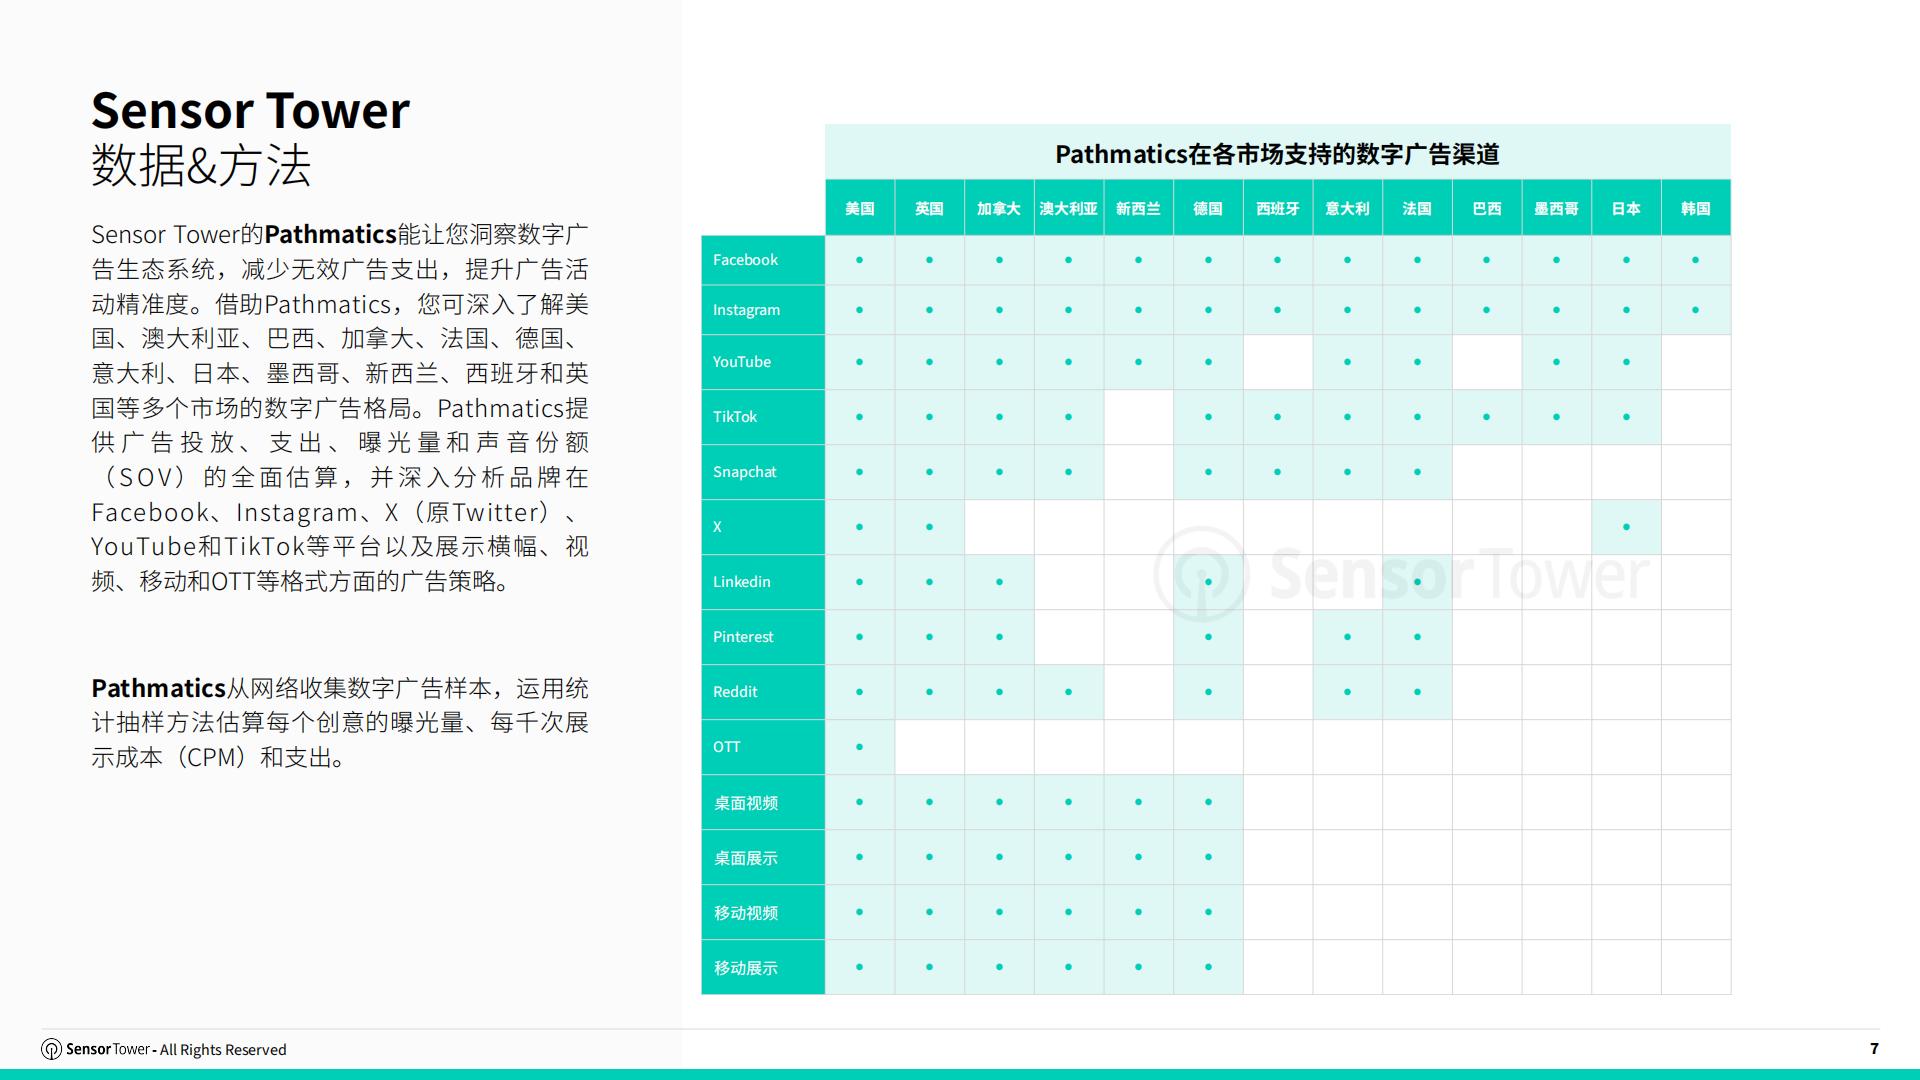Select the 西班牙 column header
The height and width of the screenshot is (1080, 1920).
click(1278, 208)
